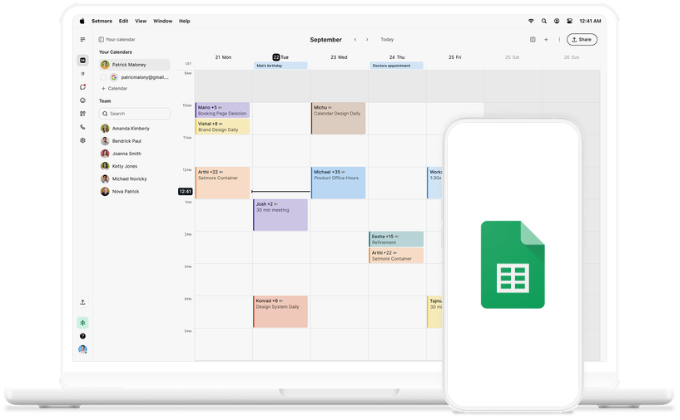Screen dimensions: 680x420
Task: Click the Wi-Fi status icon
Action: pos(531,21)
